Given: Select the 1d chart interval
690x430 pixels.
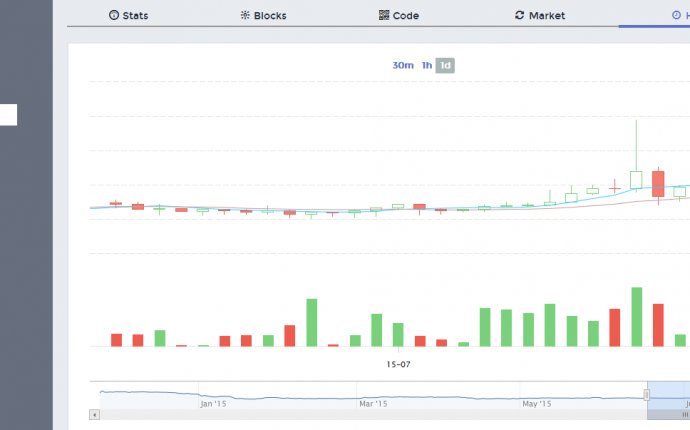Looking at the screenshot, I should [x=445, y=66].
